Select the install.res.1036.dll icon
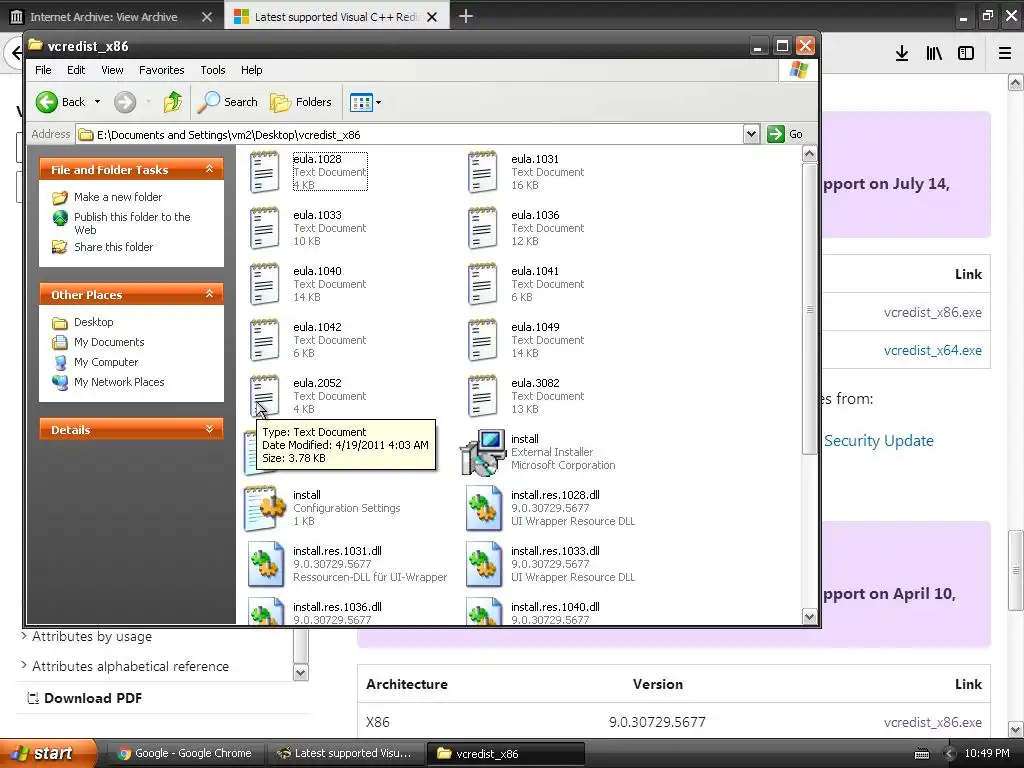The width and height of the screenshot is (1024, 768). point(264,611)
